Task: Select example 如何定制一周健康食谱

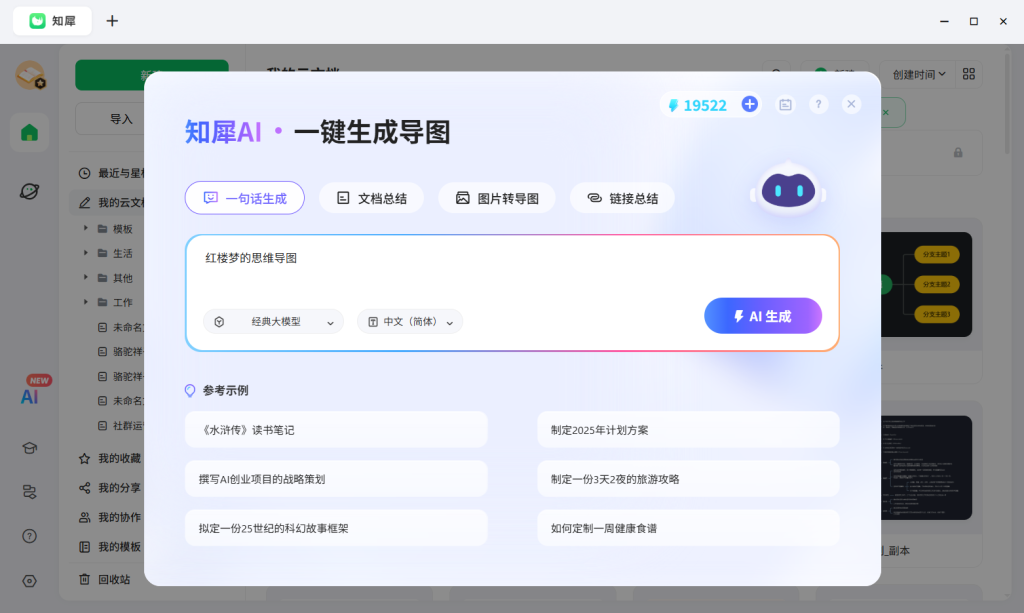Action: tap(688, 527)
